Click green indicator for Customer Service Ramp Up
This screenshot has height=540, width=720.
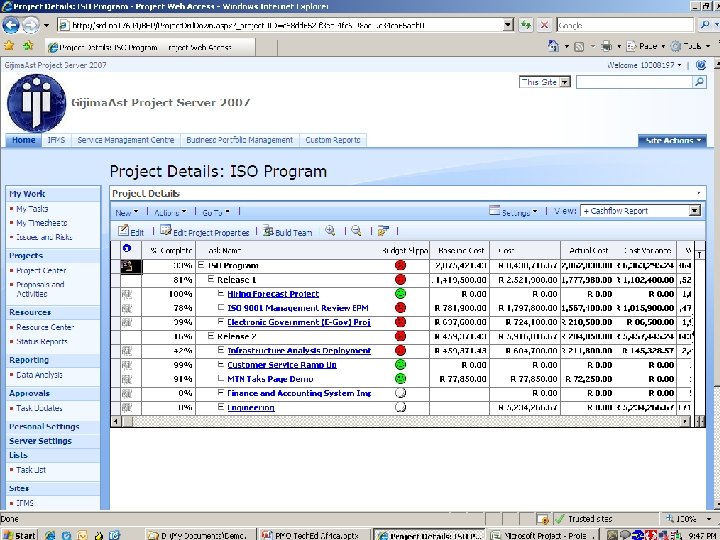pos(400,365)
